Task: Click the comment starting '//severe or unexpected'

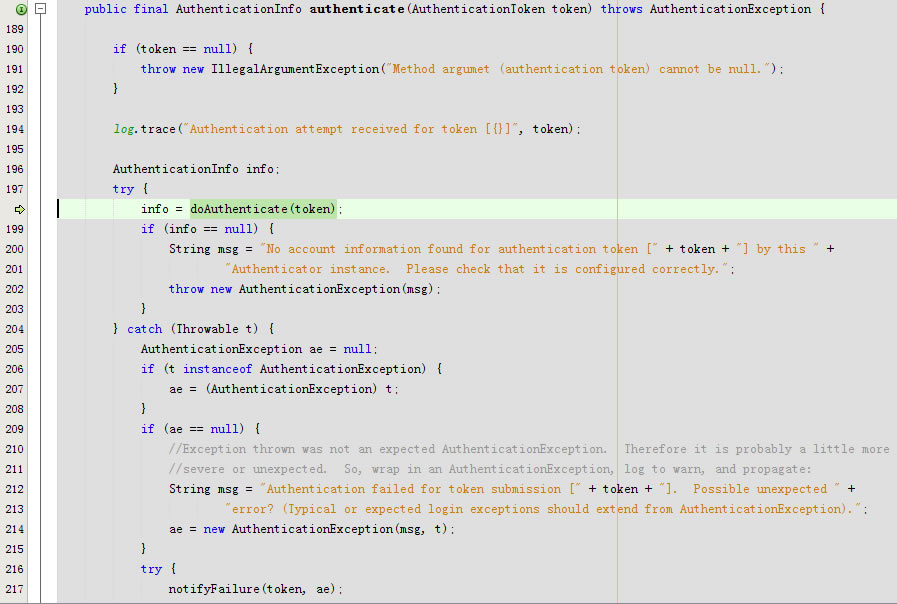Action: pyautogui.click(x=490, y=469)
